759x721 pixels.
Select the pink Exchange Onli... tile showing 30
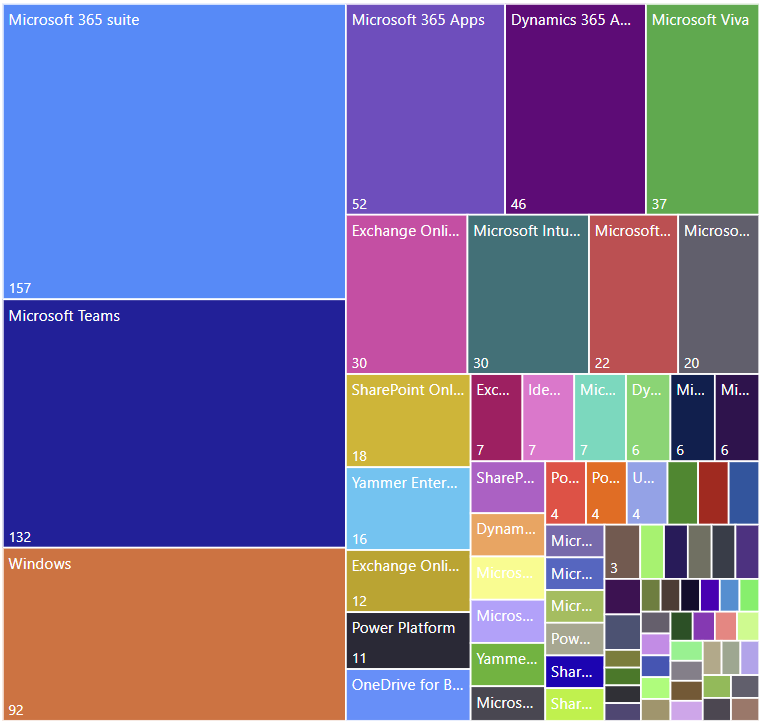tap(406, 294)
